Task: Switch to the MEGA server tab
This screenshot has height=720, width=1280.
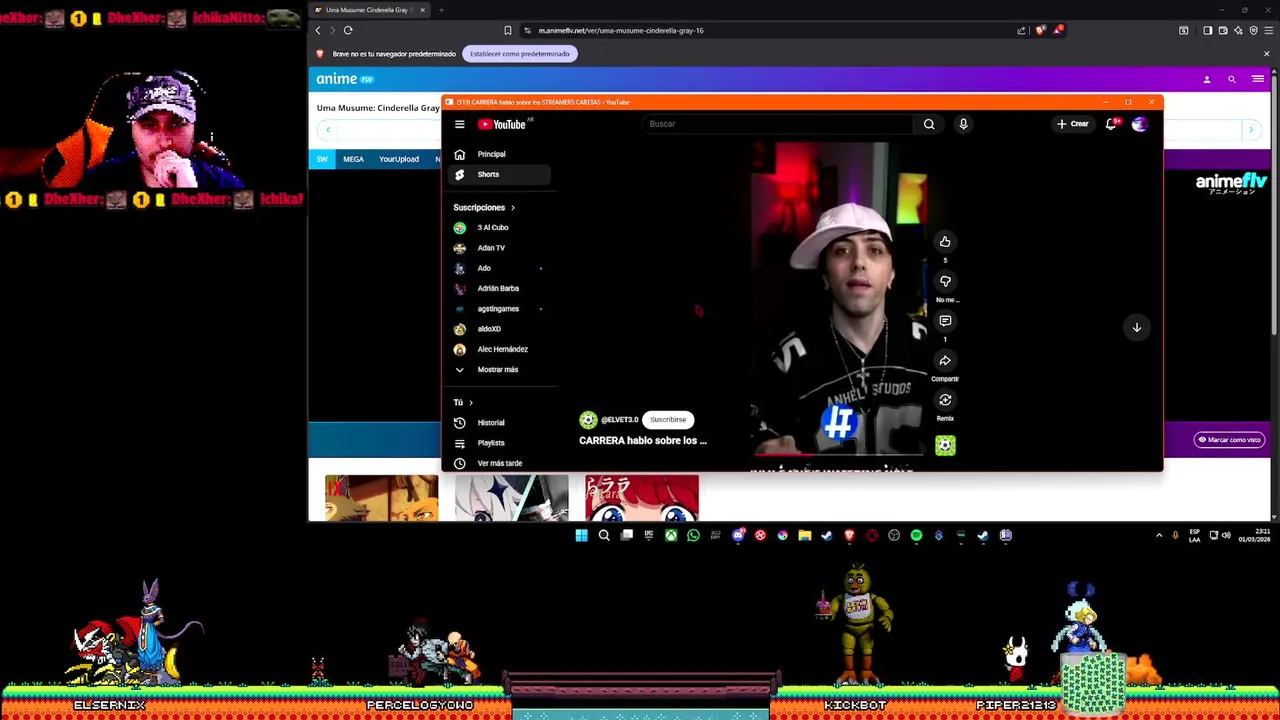Action: (353, 159)
